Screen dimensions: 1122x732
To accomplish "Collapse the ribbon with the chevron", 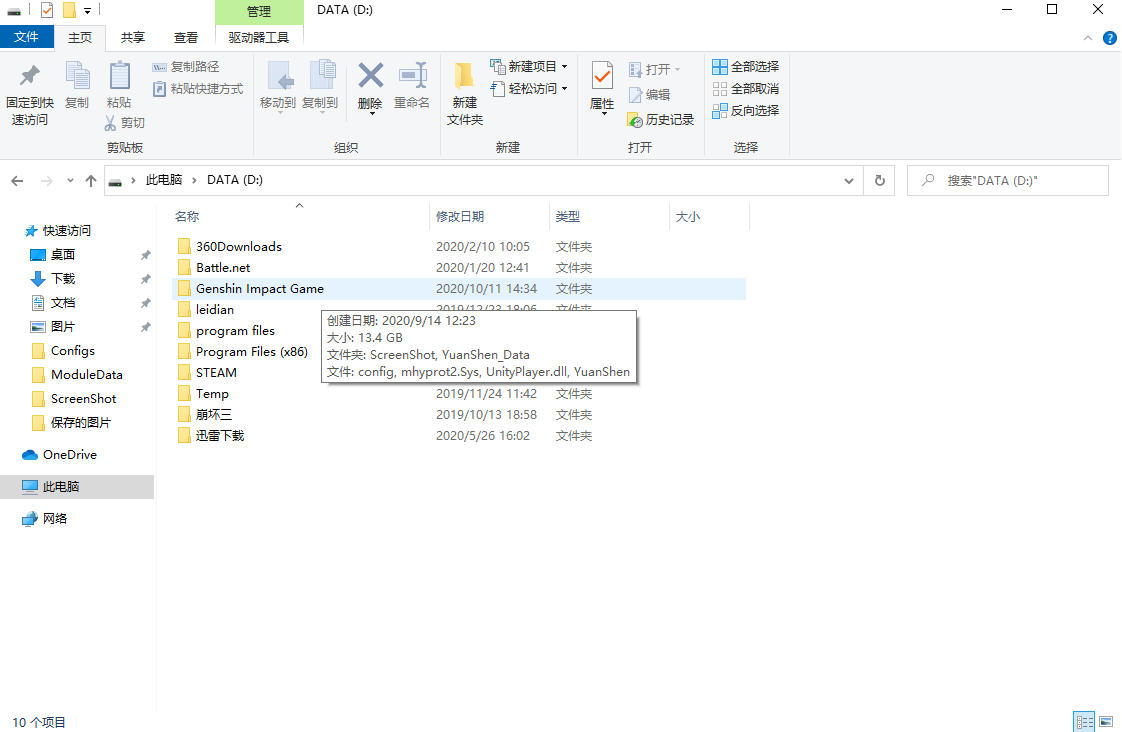I will coord(1088,38).
